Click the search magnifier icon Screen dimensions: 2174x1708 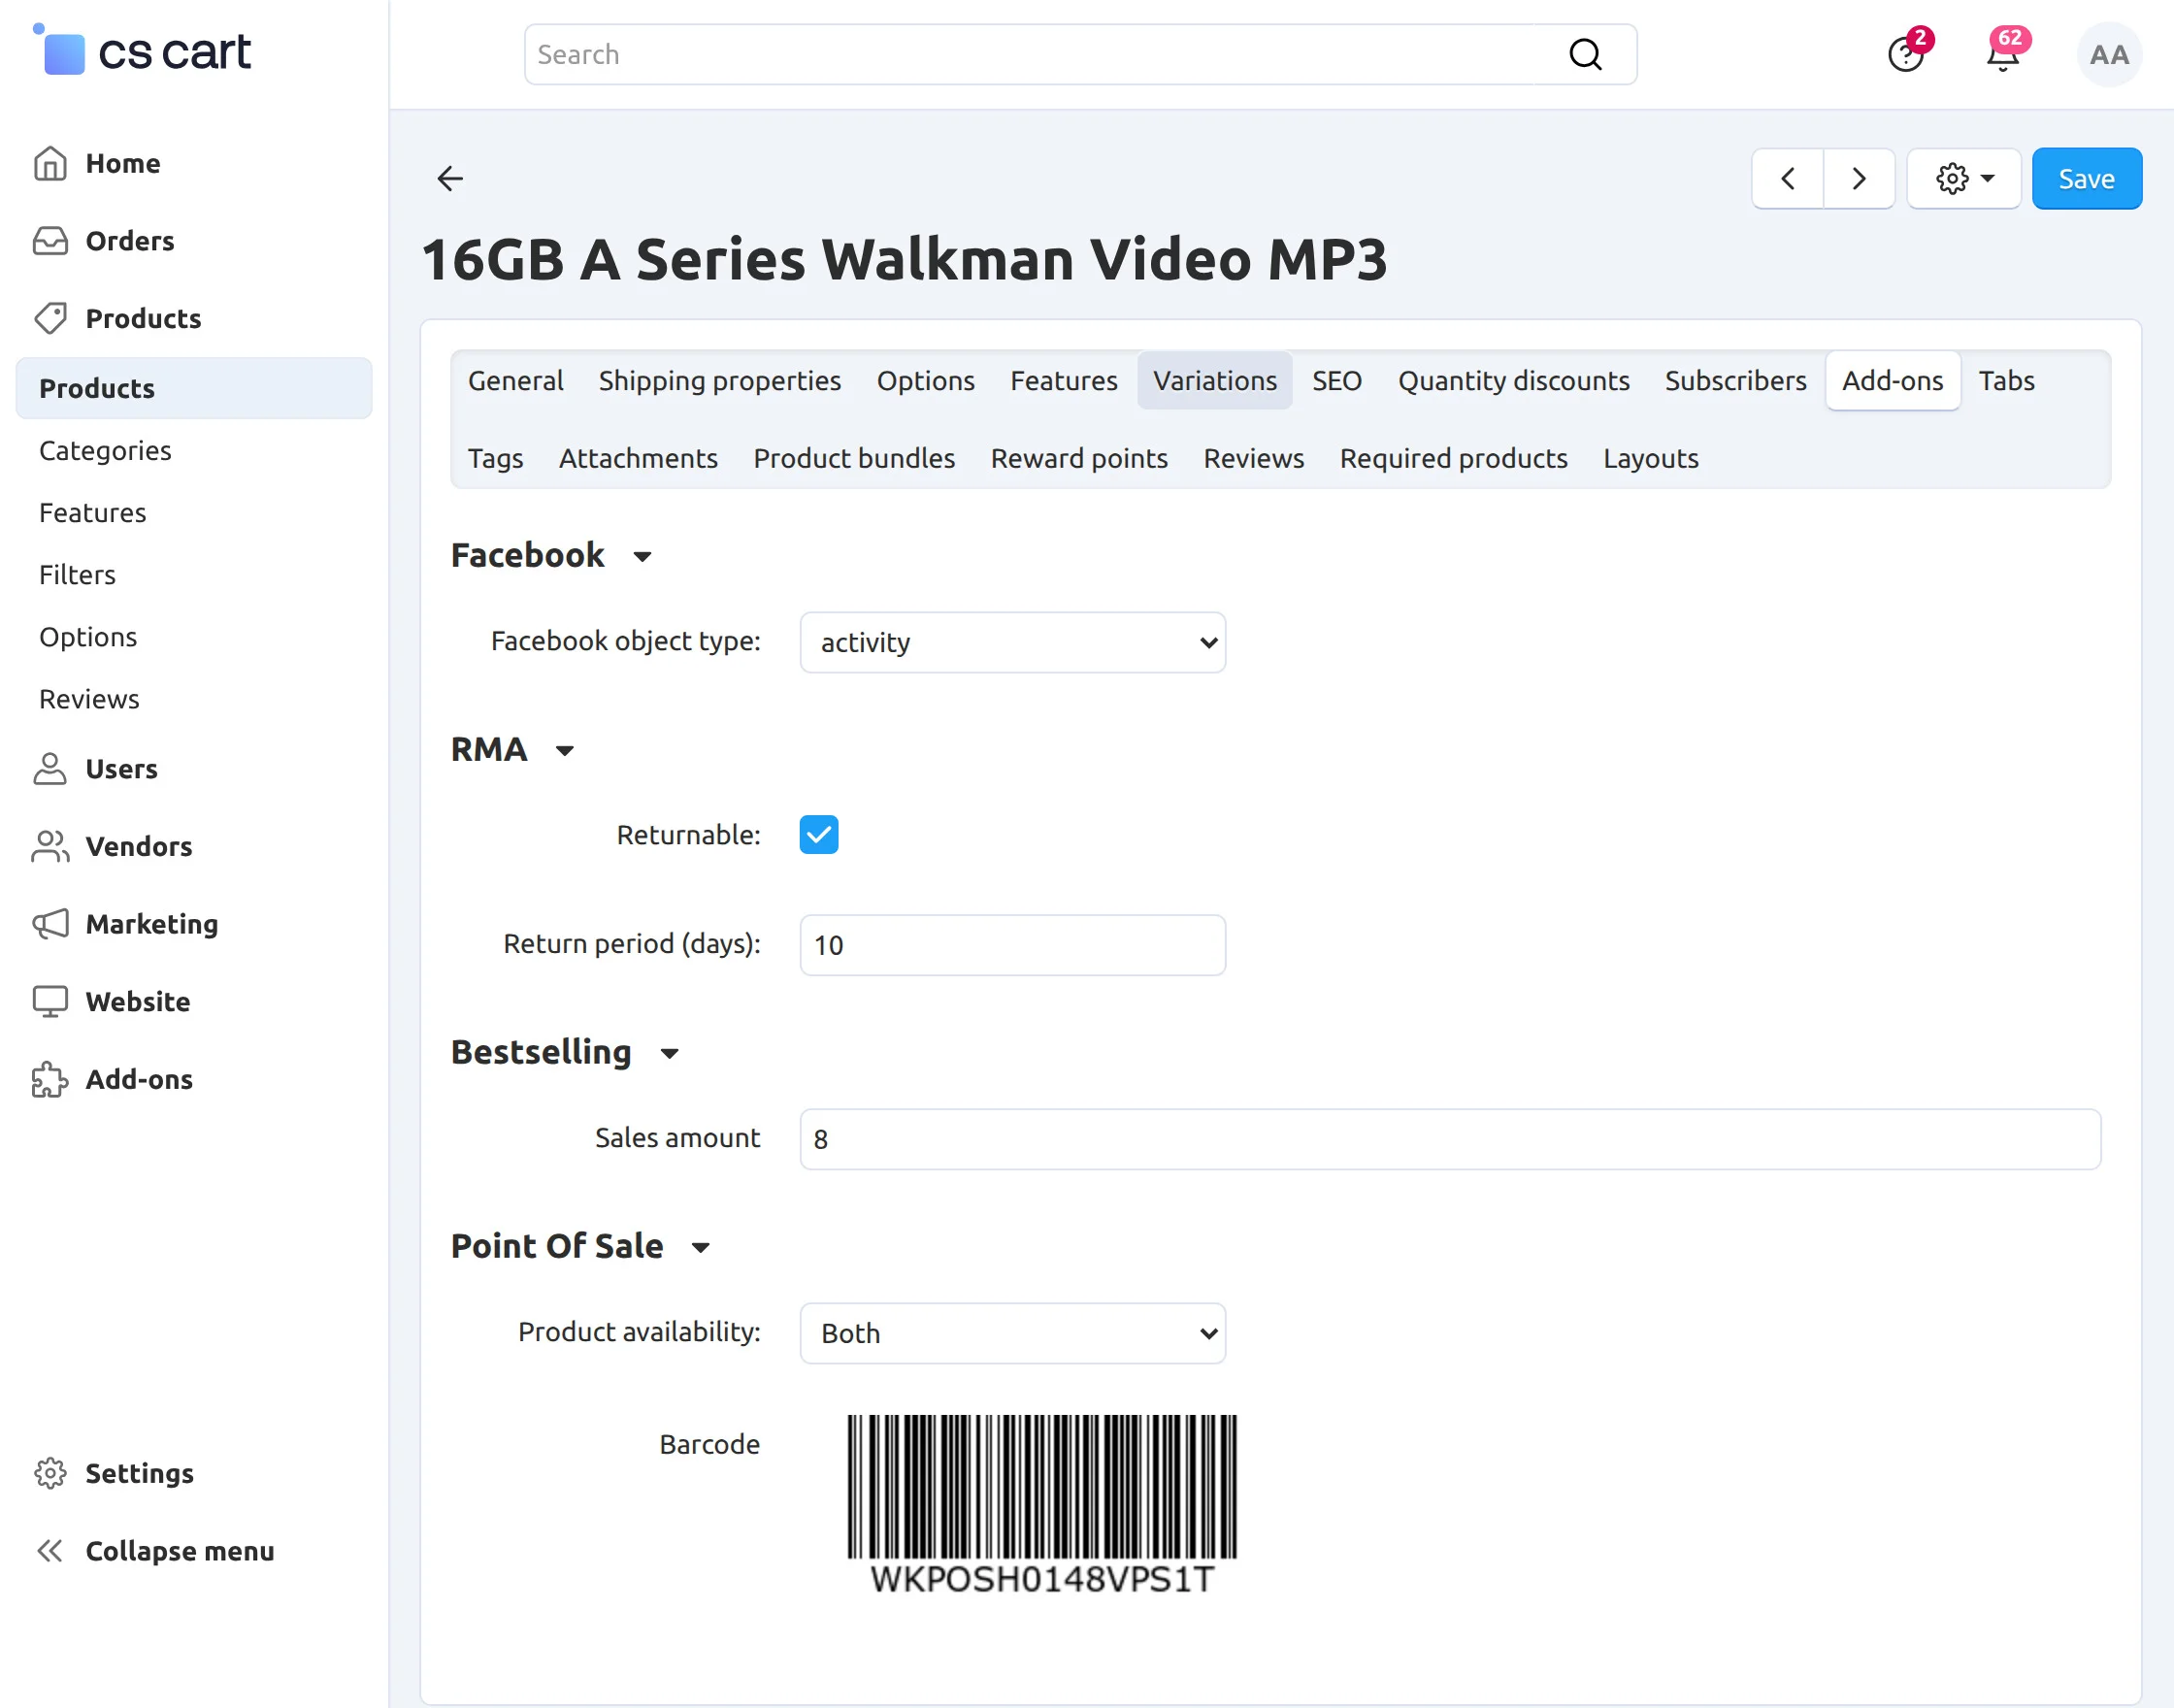coord(1585,54)
